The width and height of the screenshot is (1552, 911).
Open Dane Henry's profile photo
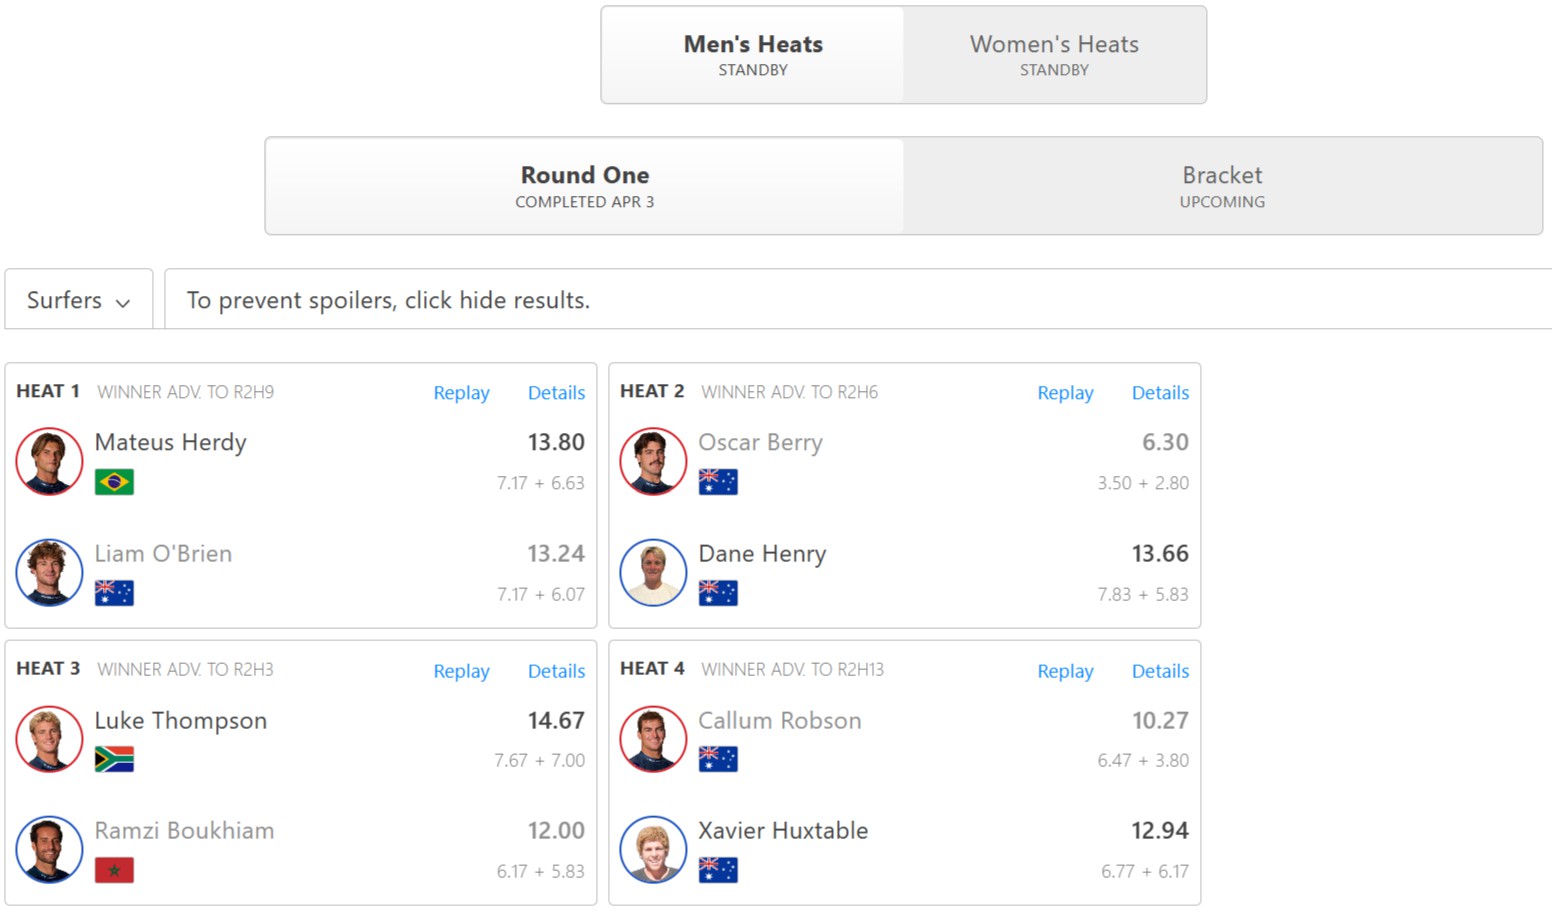point(653,572)
